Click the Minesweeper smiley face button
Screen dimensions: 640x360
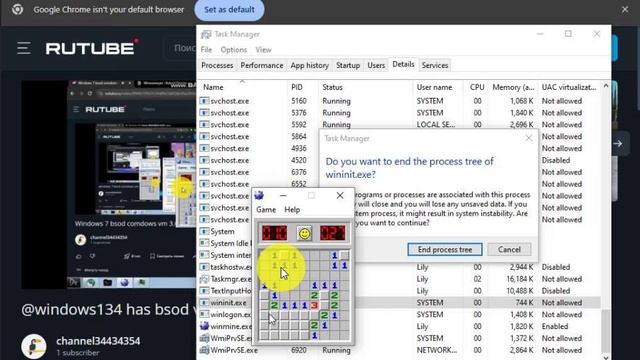[304, 233]
